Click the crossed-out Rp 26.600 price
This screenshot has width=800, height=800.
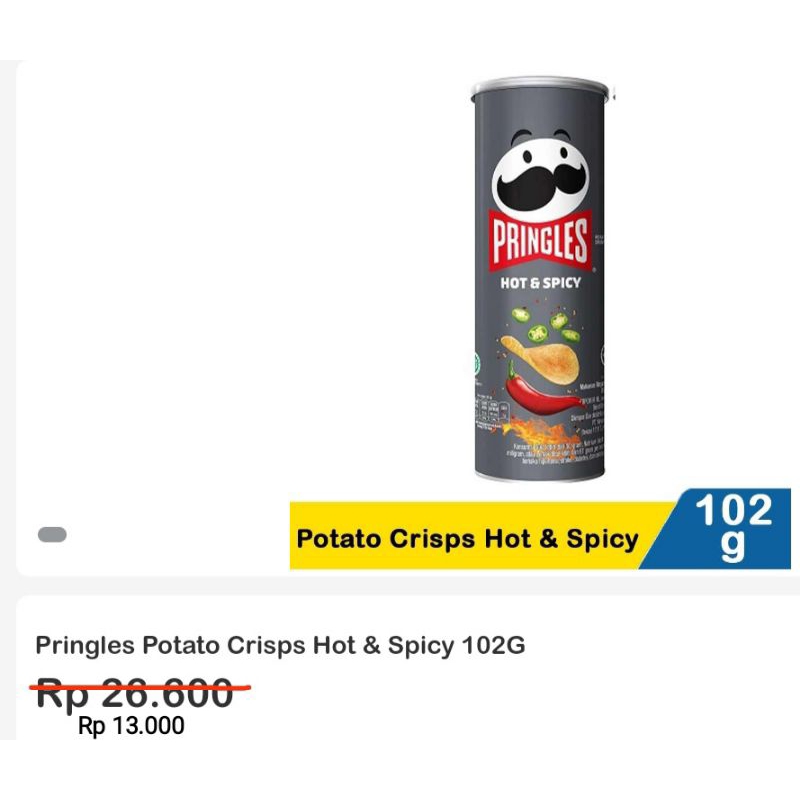tap(135, 693)
